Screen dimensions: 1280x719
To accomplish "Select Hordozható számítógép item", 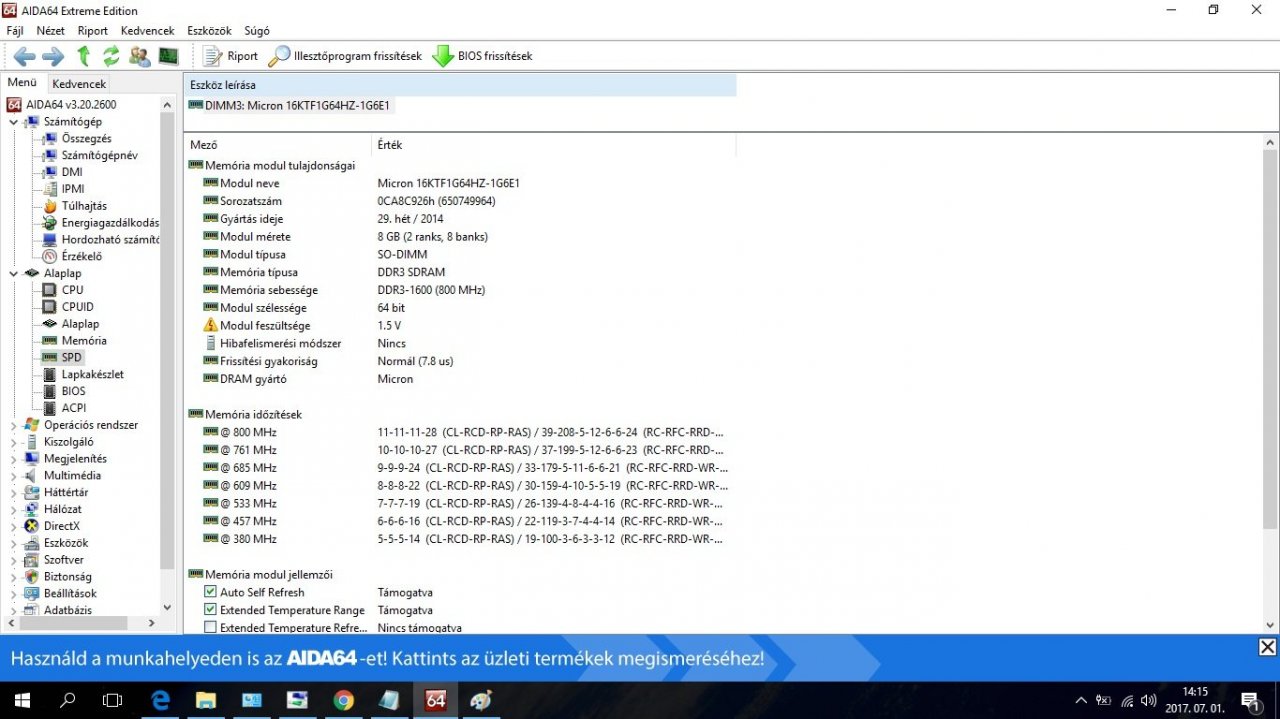I will pos(110,240).
